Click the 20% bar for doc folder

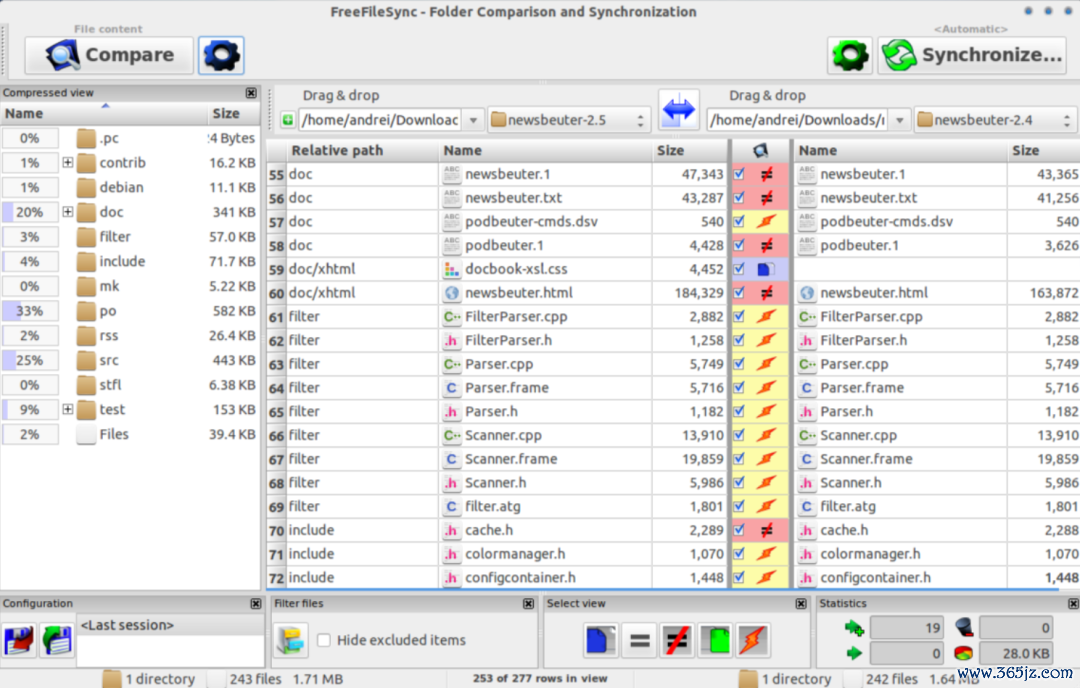click(30, 212)
